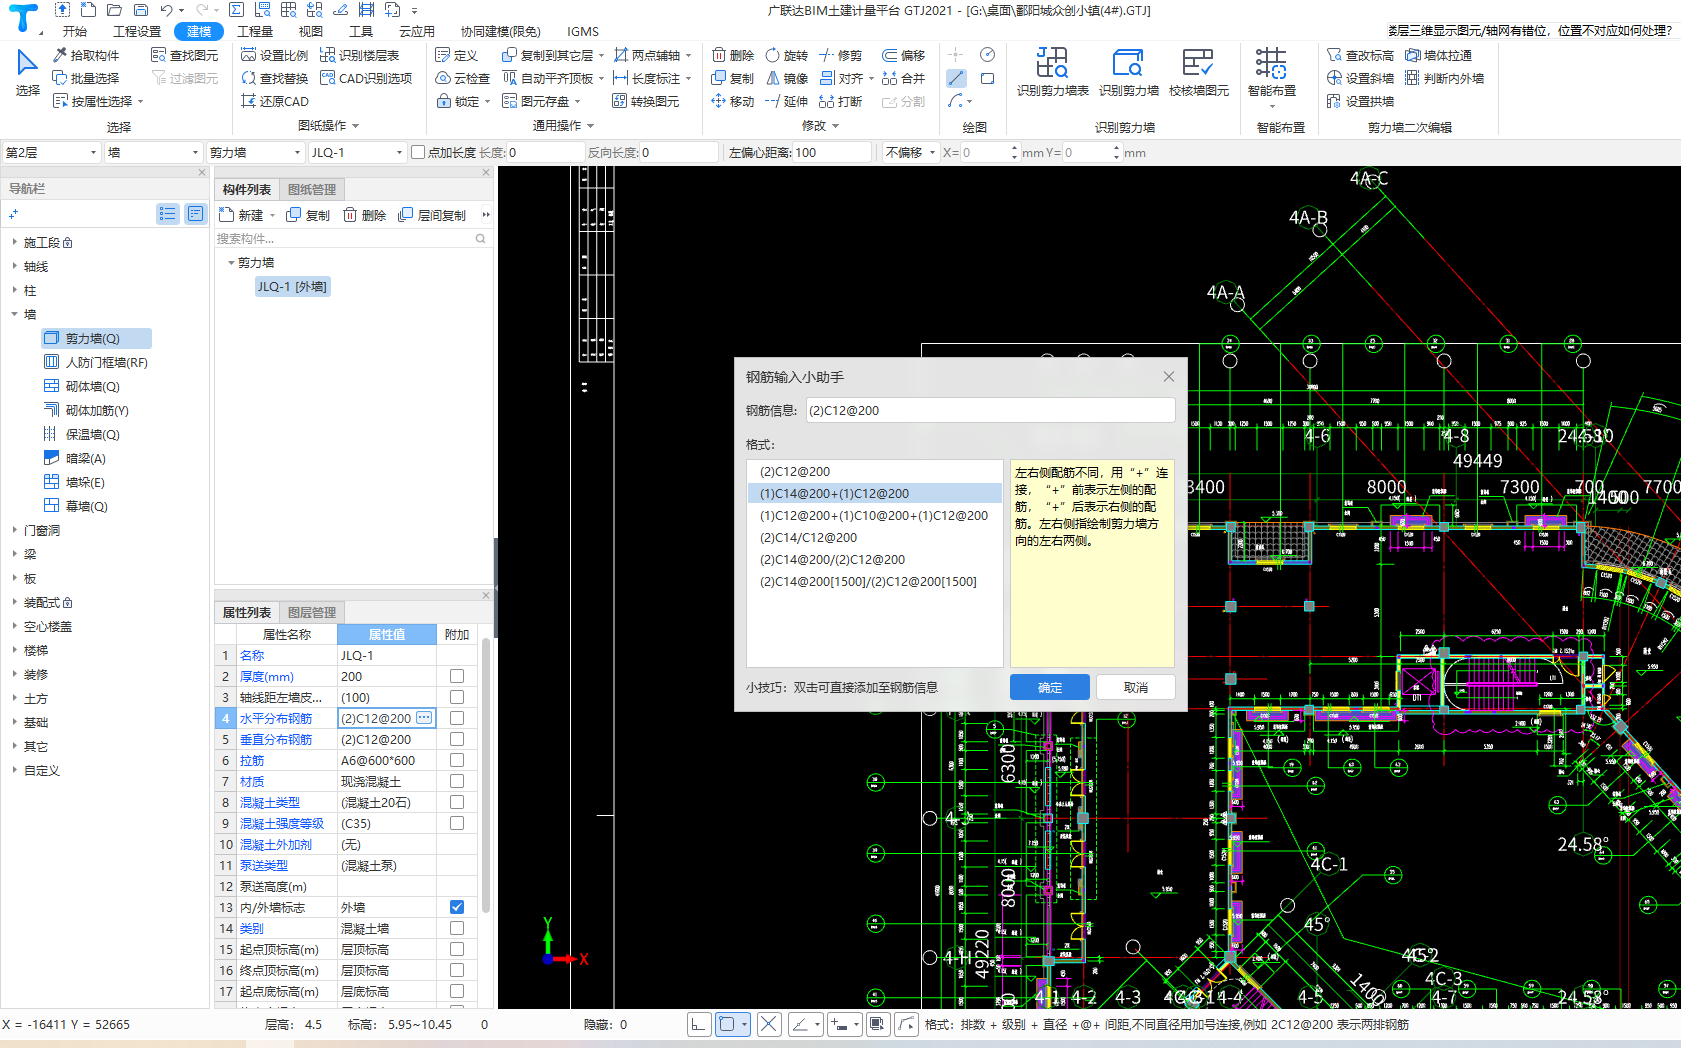Expand the 柱 tree node

tap(14, 290)
